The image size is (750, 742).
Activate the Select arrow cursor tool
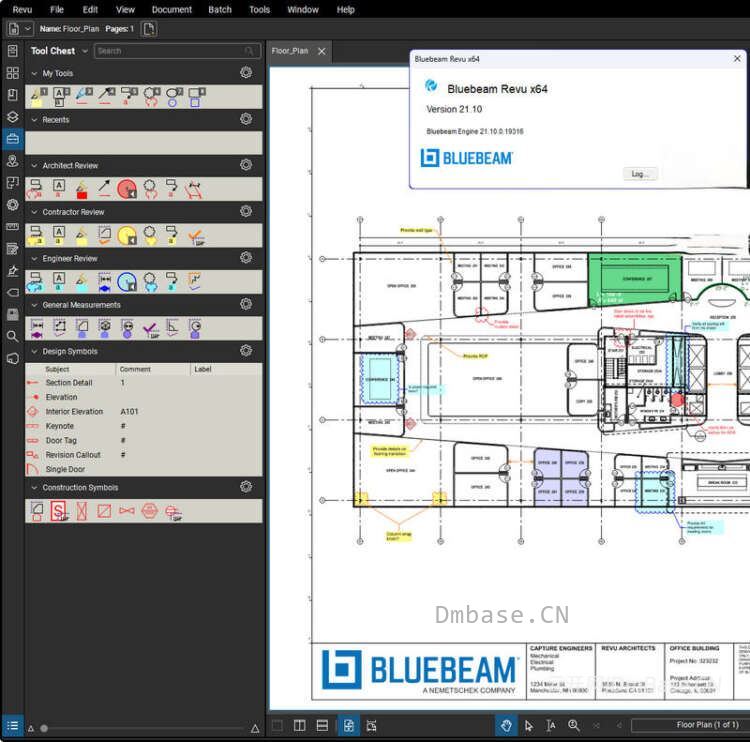coord(529,725)
